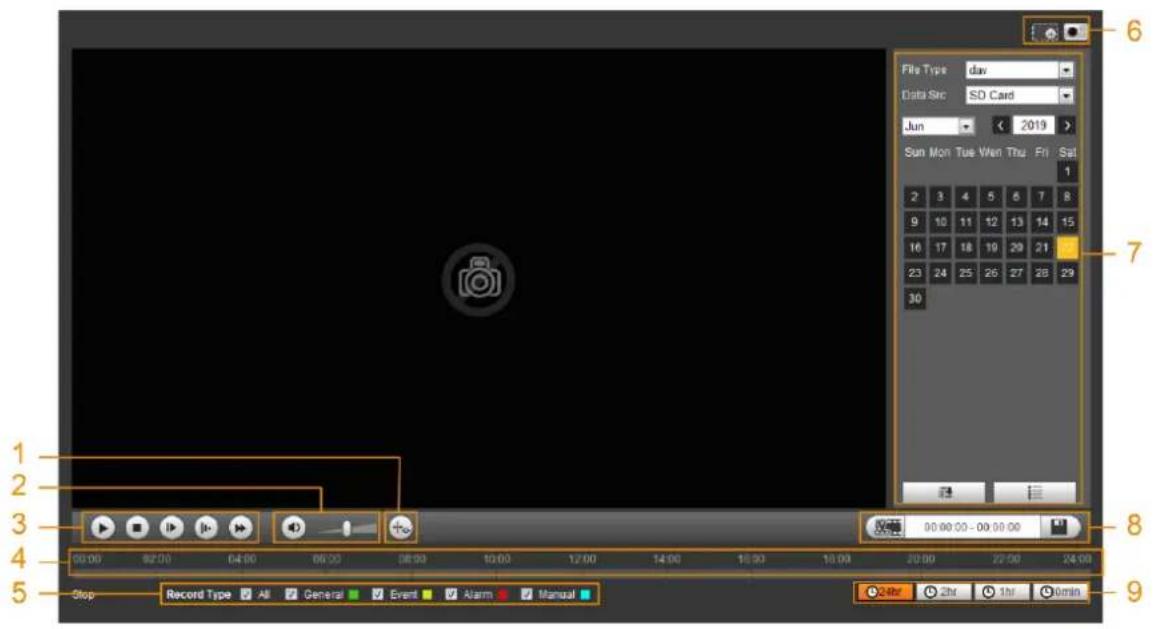Start playback with the Play button
Screen dimensions: 1156x629
[x=102, y=528]
